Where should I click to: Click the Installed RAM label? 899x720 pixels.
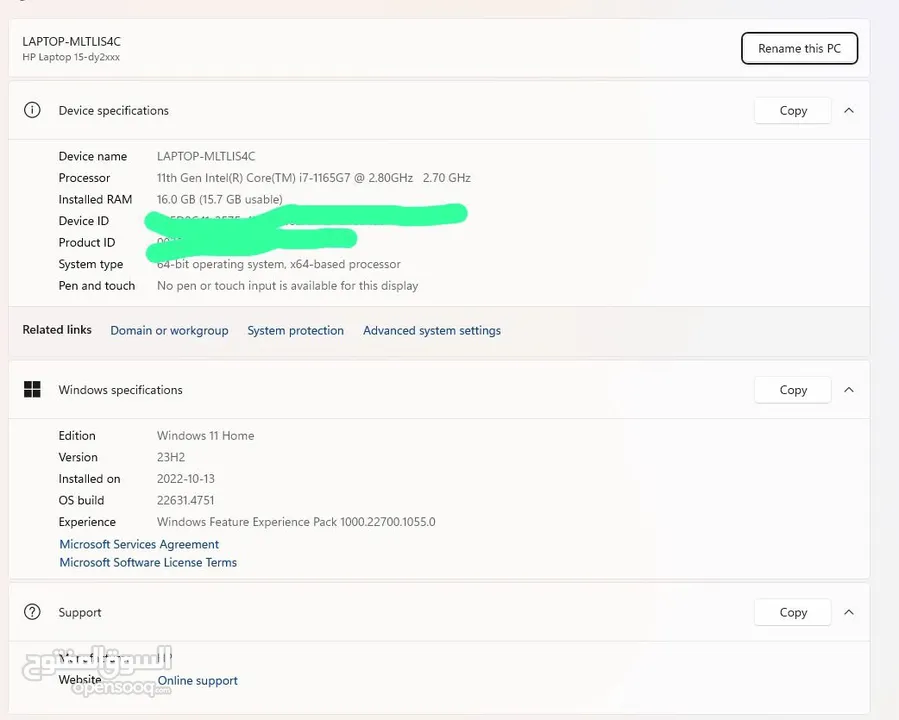click(x=95, y=199)
